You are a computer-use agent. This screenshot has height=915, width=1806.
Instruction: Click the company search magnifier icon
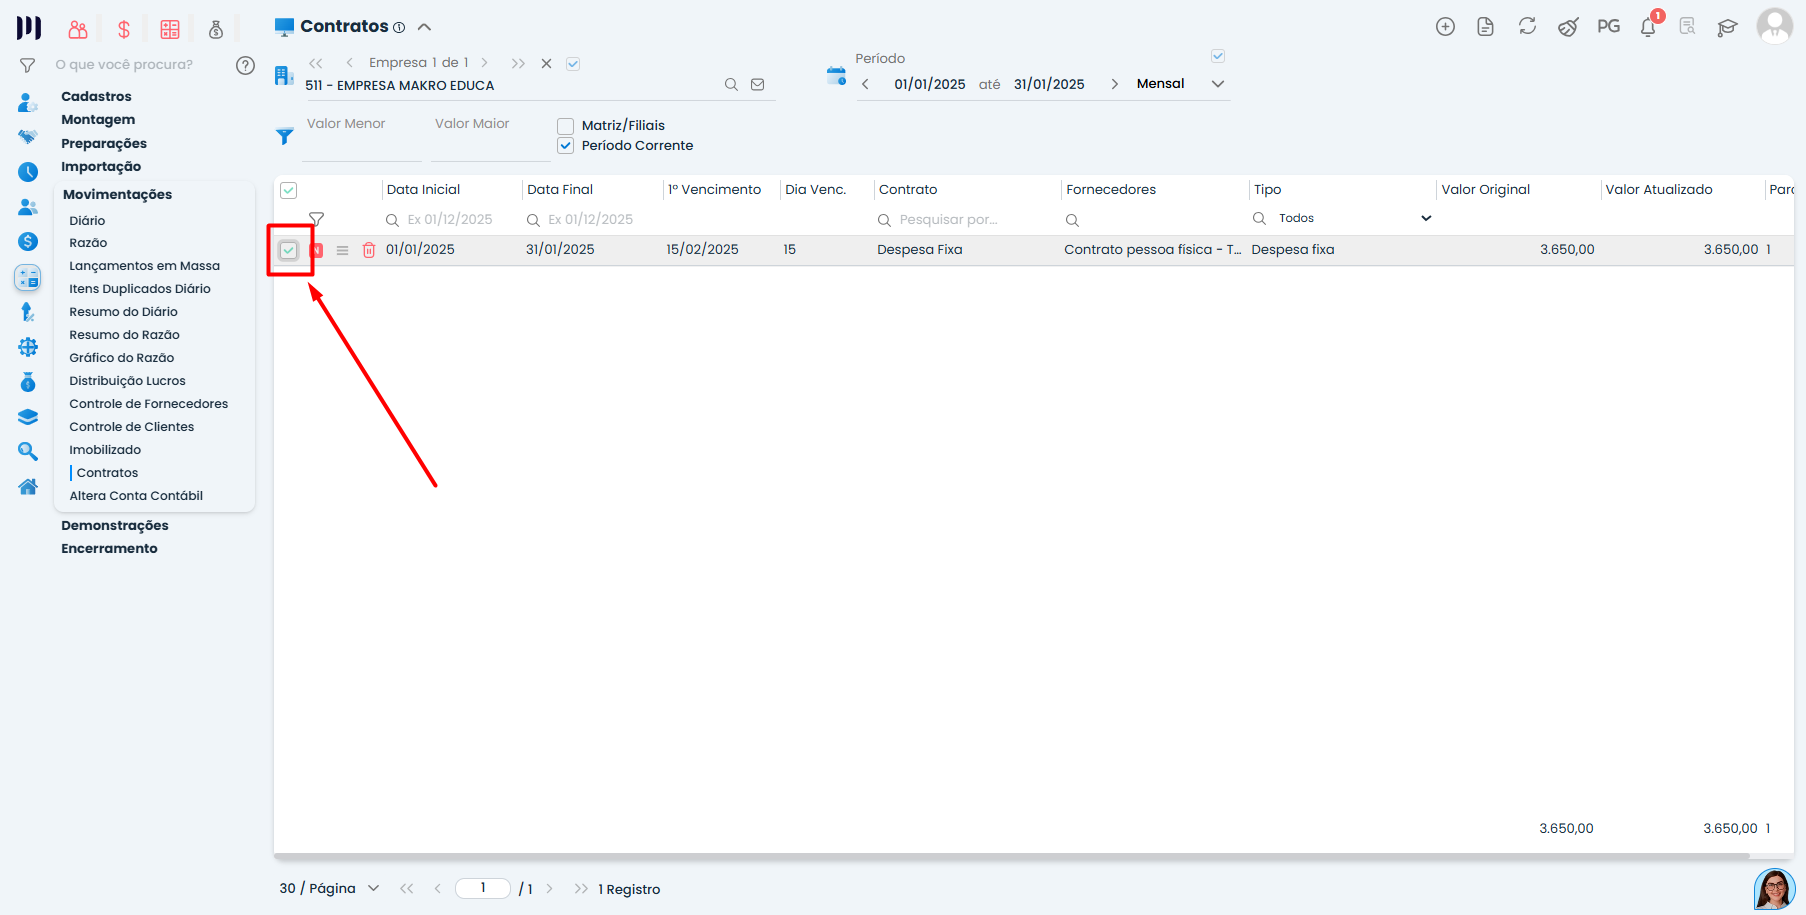pos(731,85)
